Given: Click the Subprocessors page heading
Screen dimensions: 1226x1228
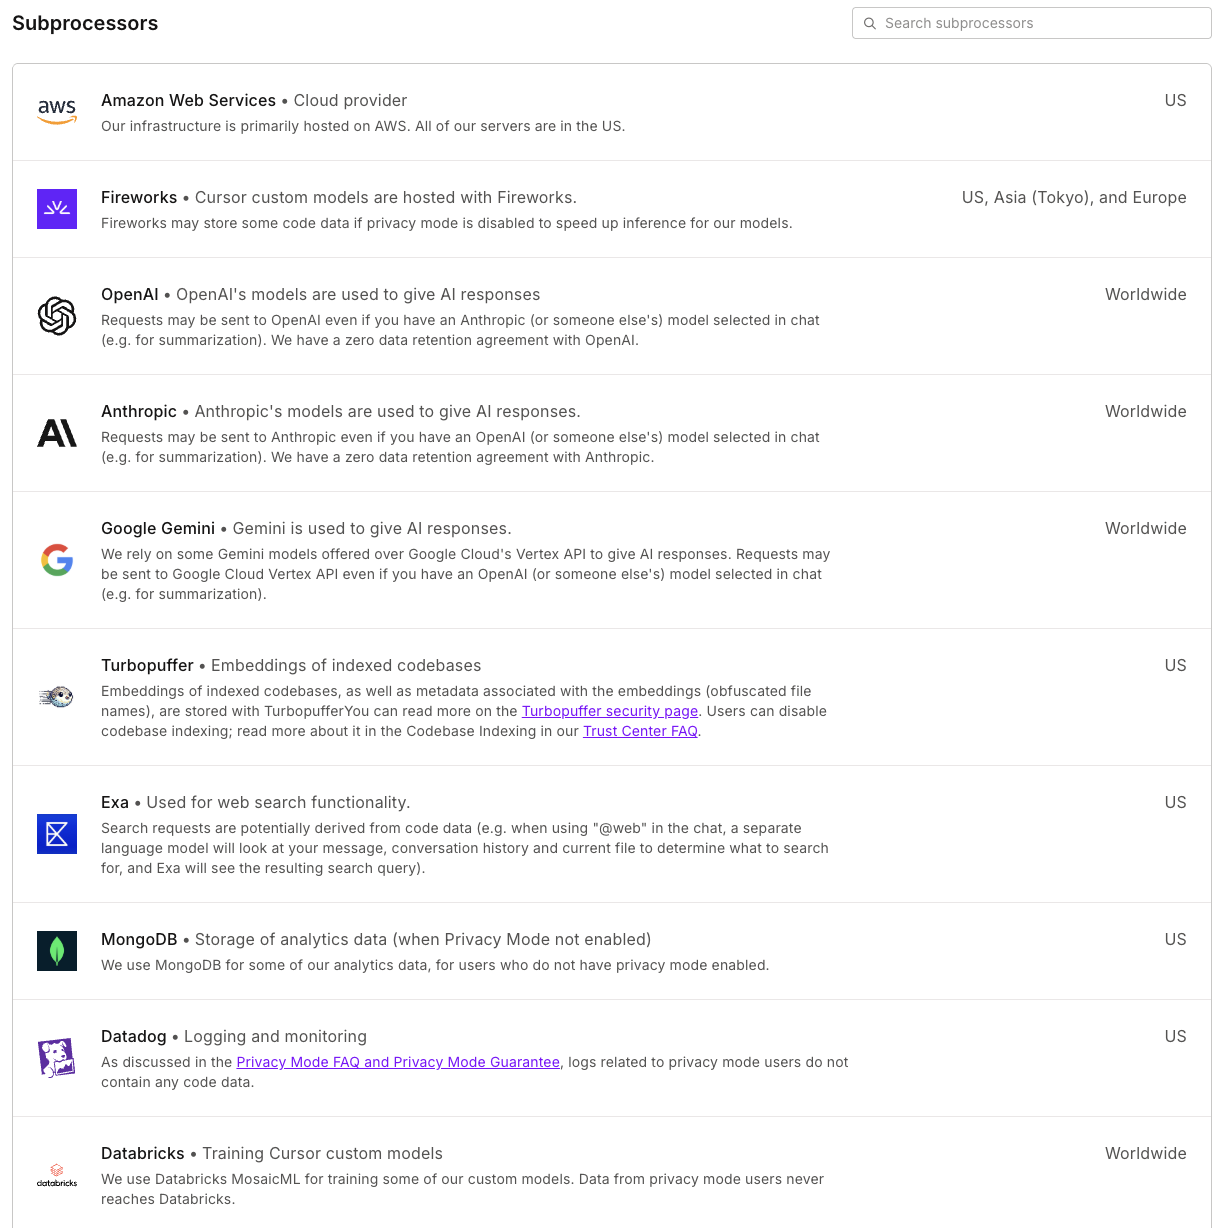Looking at the screenshot, I should (x=85, y=23).
